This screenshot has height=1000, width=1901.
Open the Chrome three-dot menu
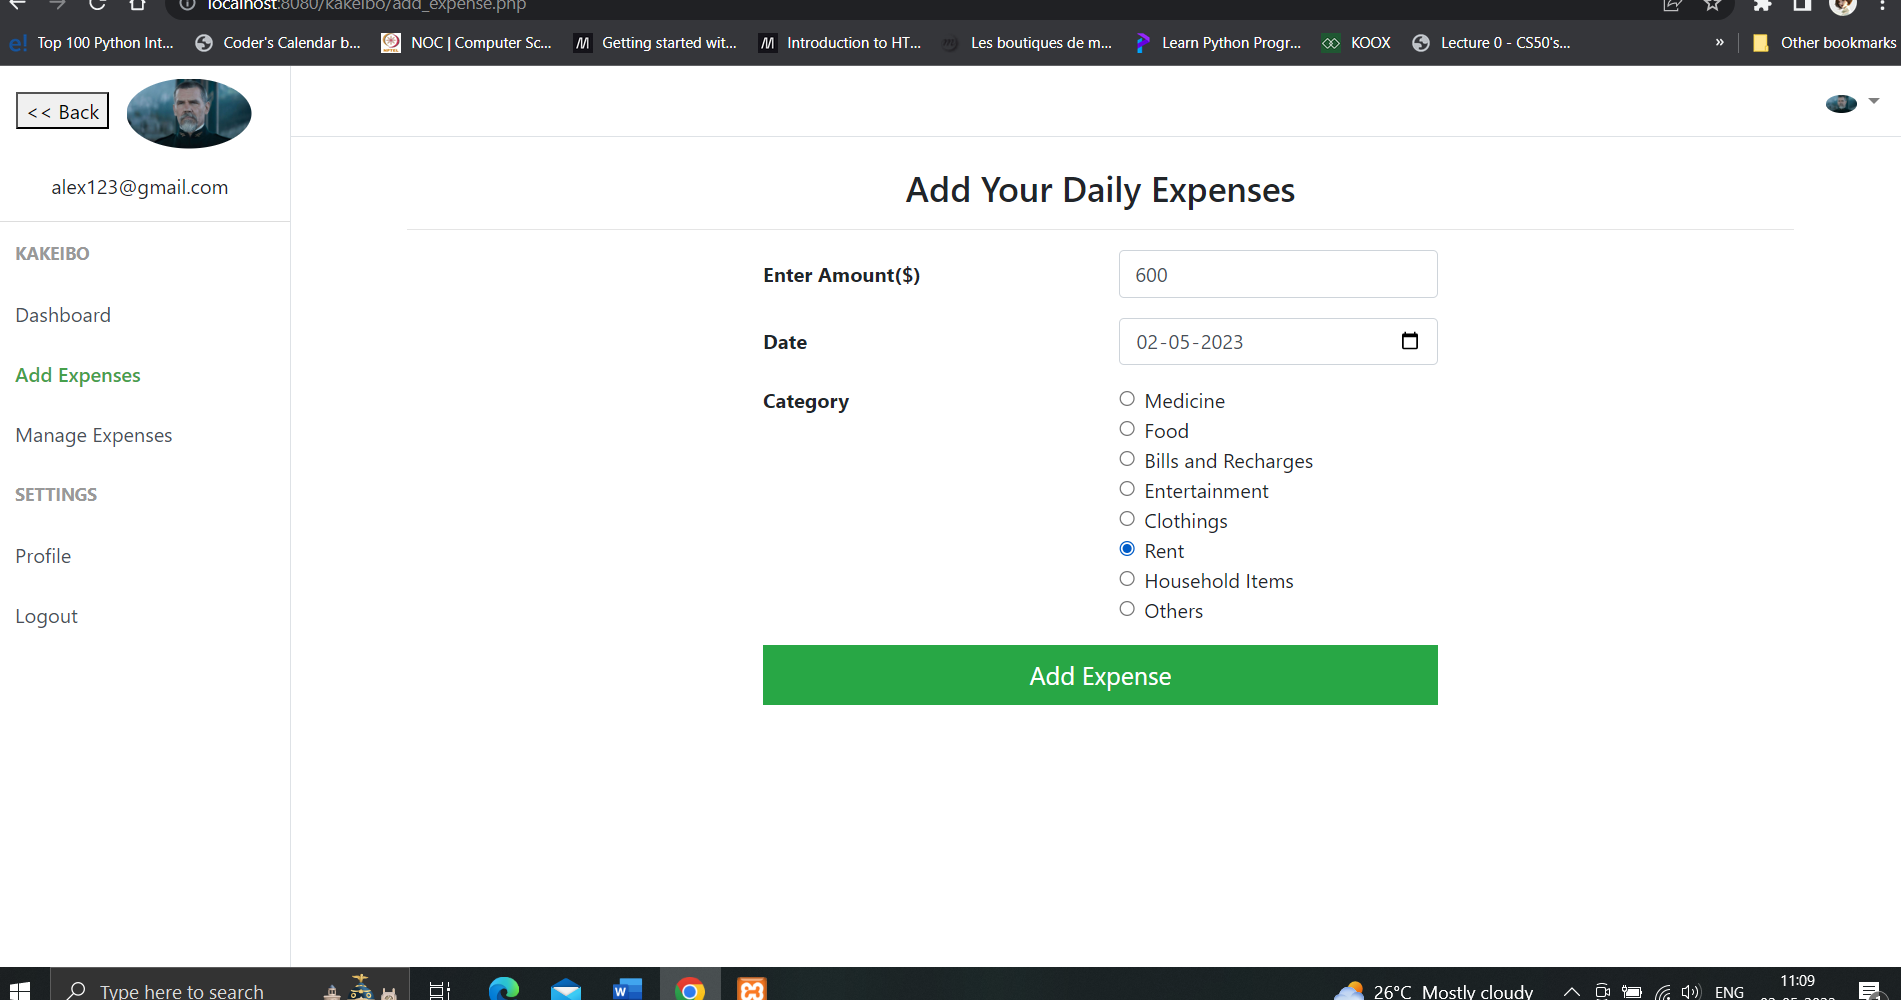coord(1883,6)
